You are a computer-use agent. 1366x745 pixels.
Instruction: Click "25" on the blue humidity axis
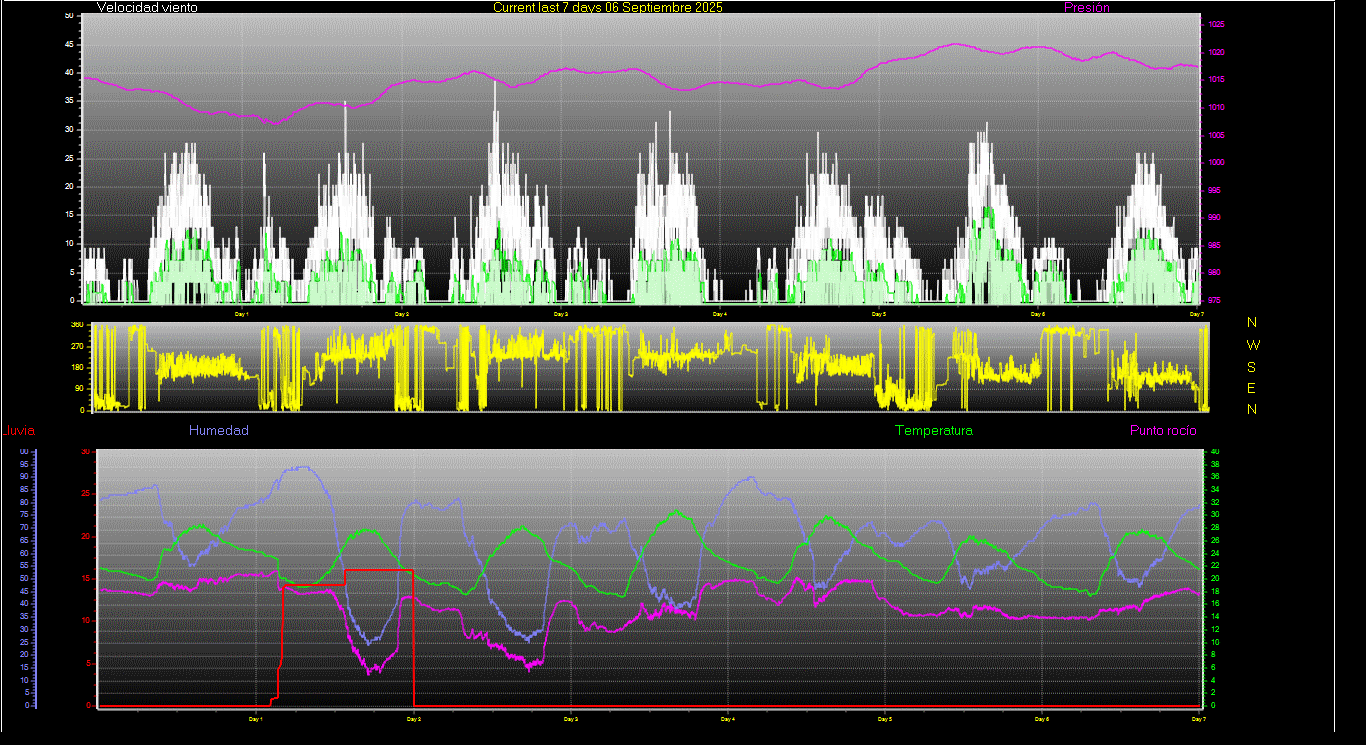[x=24, y=642]
